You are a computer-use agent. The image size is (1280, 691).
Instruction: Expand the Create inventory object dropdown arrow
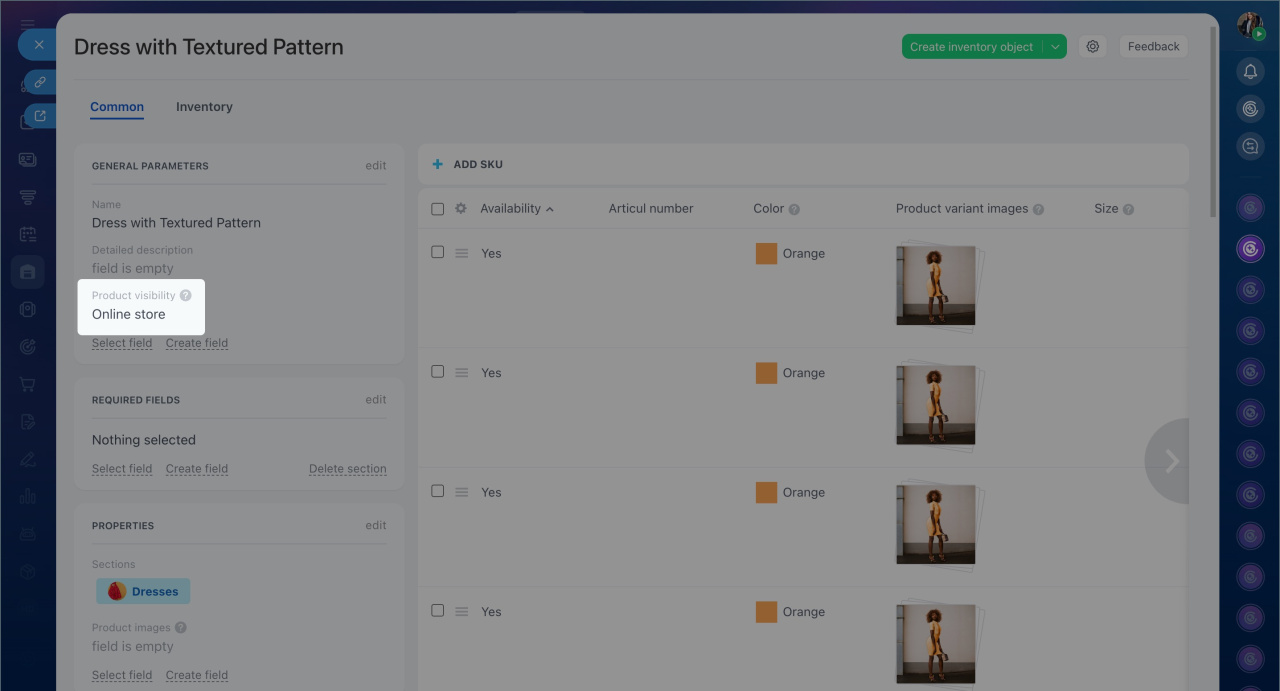[1055, 47]
